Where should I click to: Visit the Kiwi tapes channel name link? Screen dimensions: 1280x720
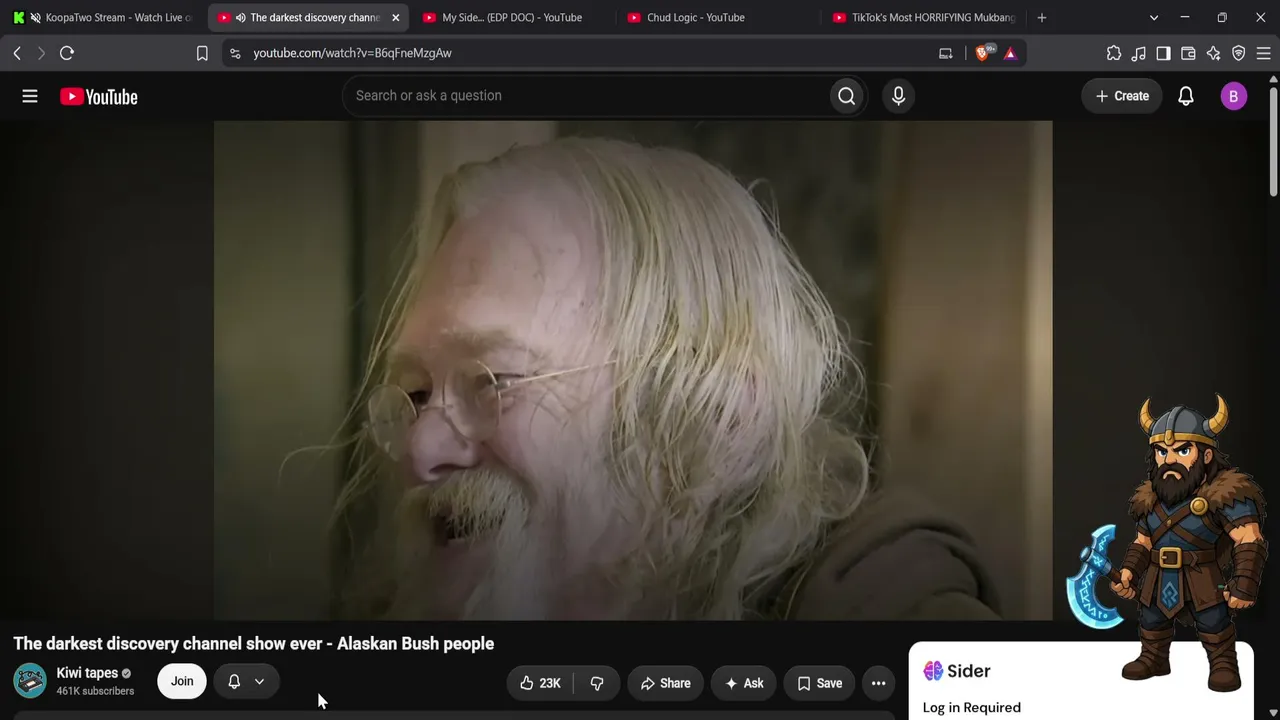[87, 673]
